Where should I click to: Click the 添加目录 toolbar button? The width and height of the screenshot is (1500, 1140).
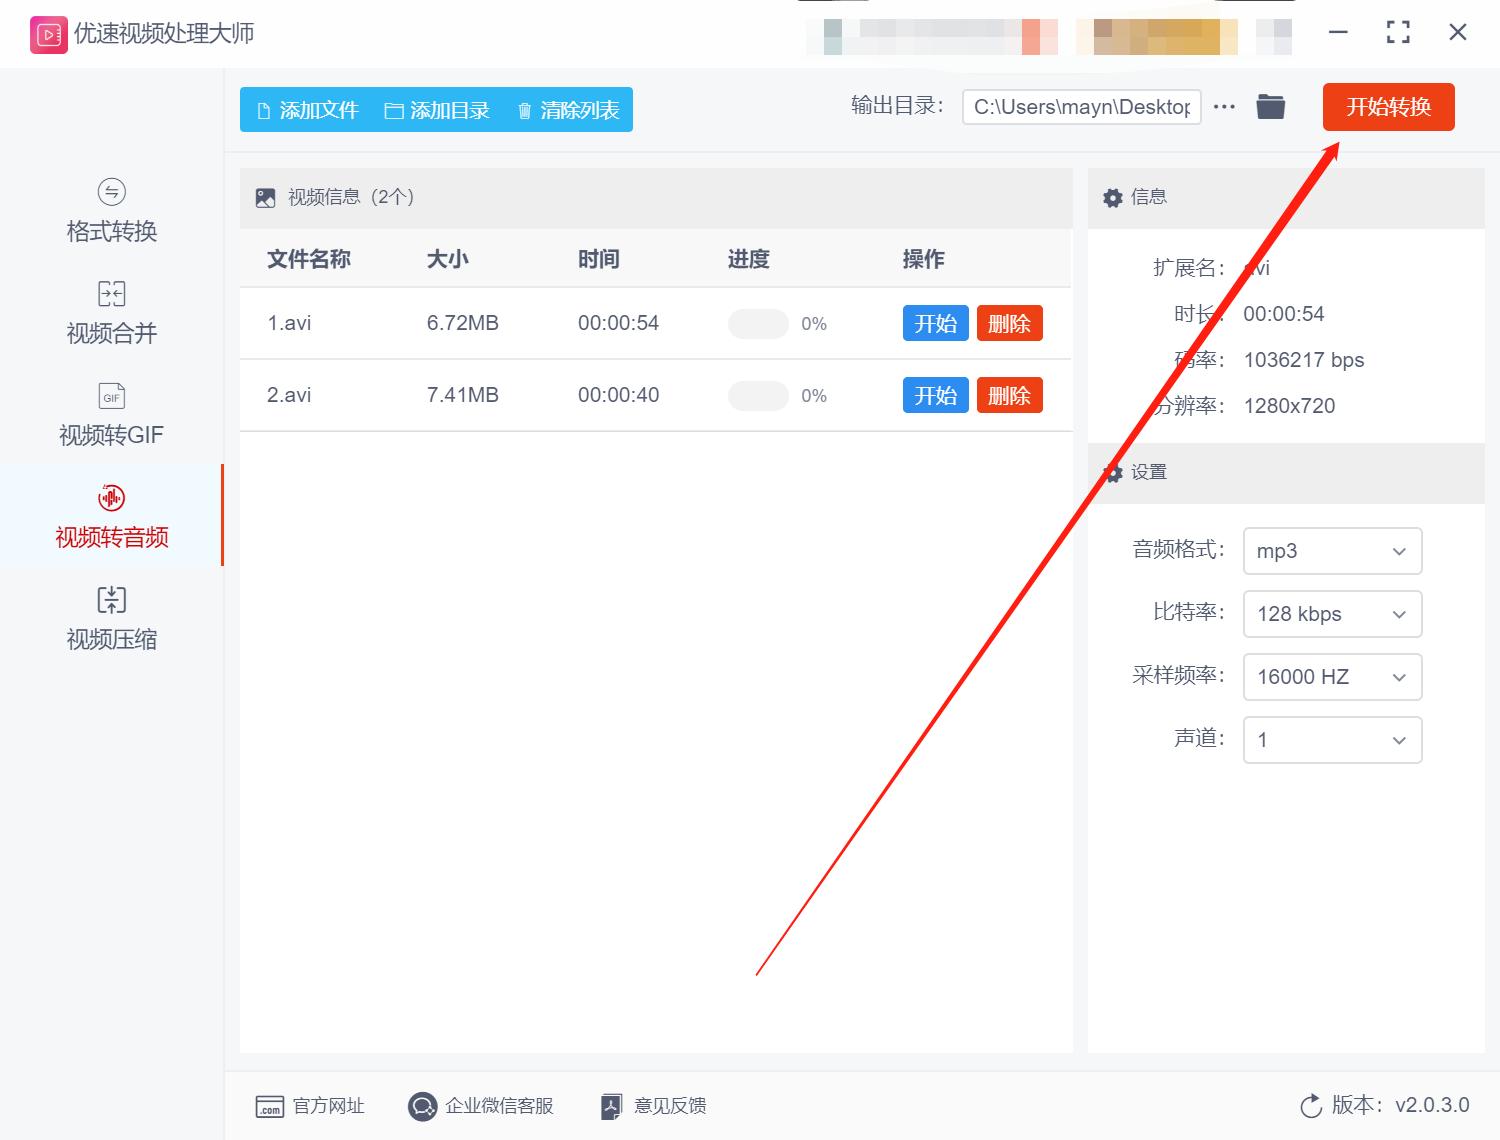(438, 110)
